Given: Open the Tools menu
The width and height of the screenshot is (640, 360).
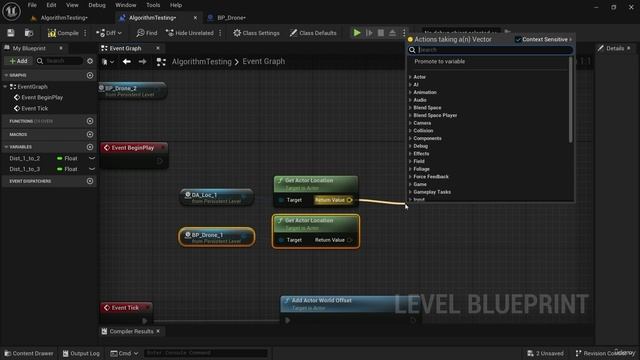Looking at the screenshot, I should pyautogui.click(x=153, y=5).
